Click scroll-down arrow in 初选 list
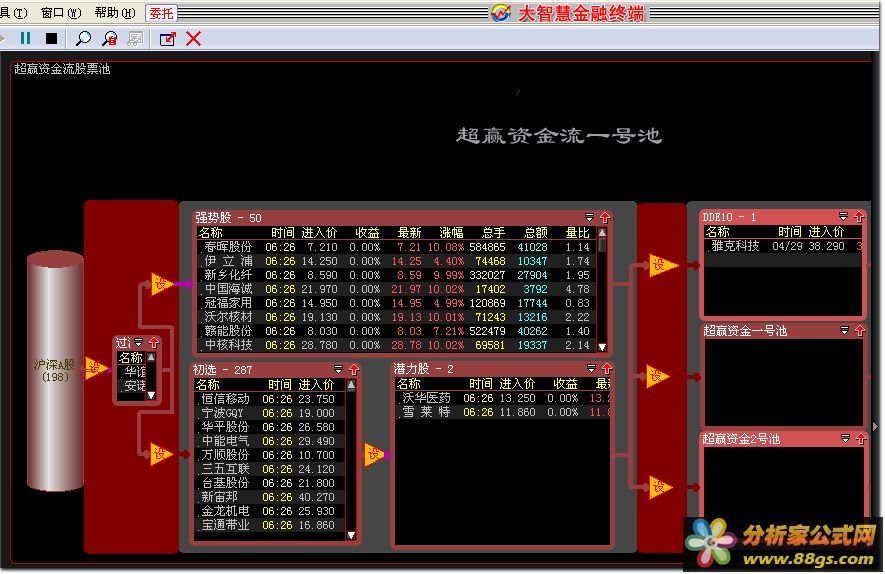Viewport: 885px width, 574px height. click(x=351, y=534)
